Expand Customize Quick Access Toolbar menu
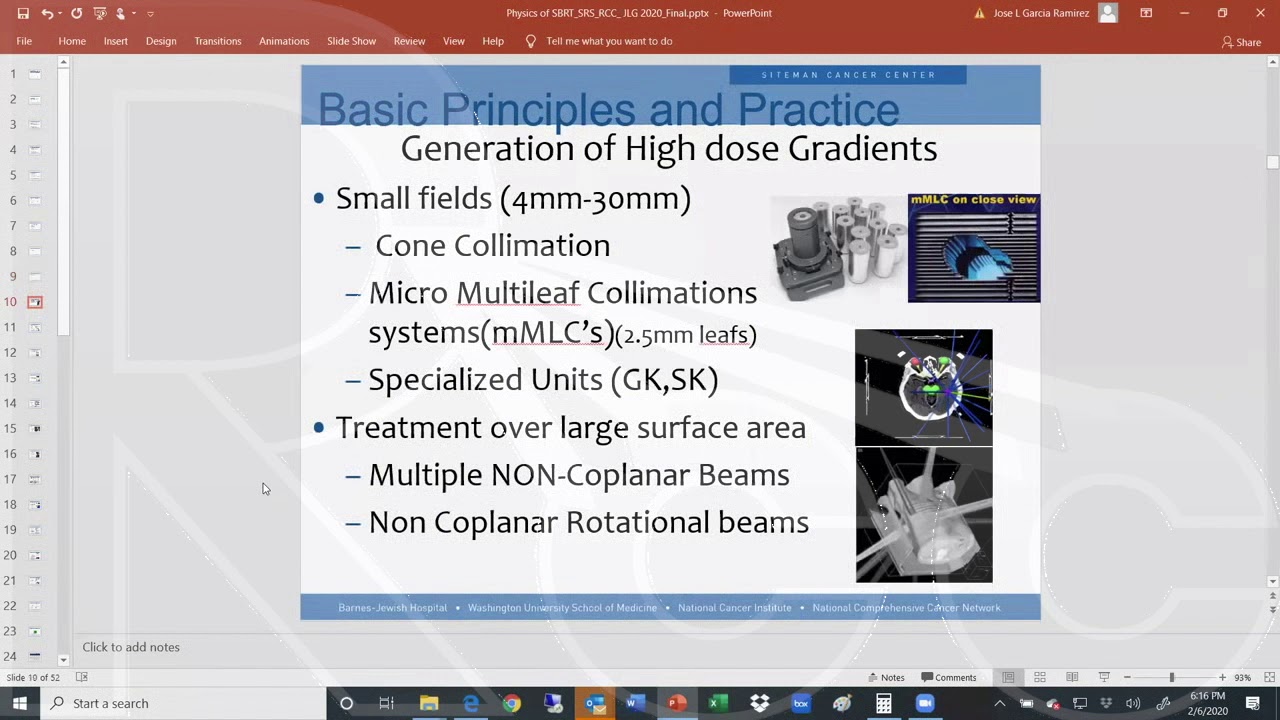Screen dimensions: 1280x720 (x=150, y=13)
